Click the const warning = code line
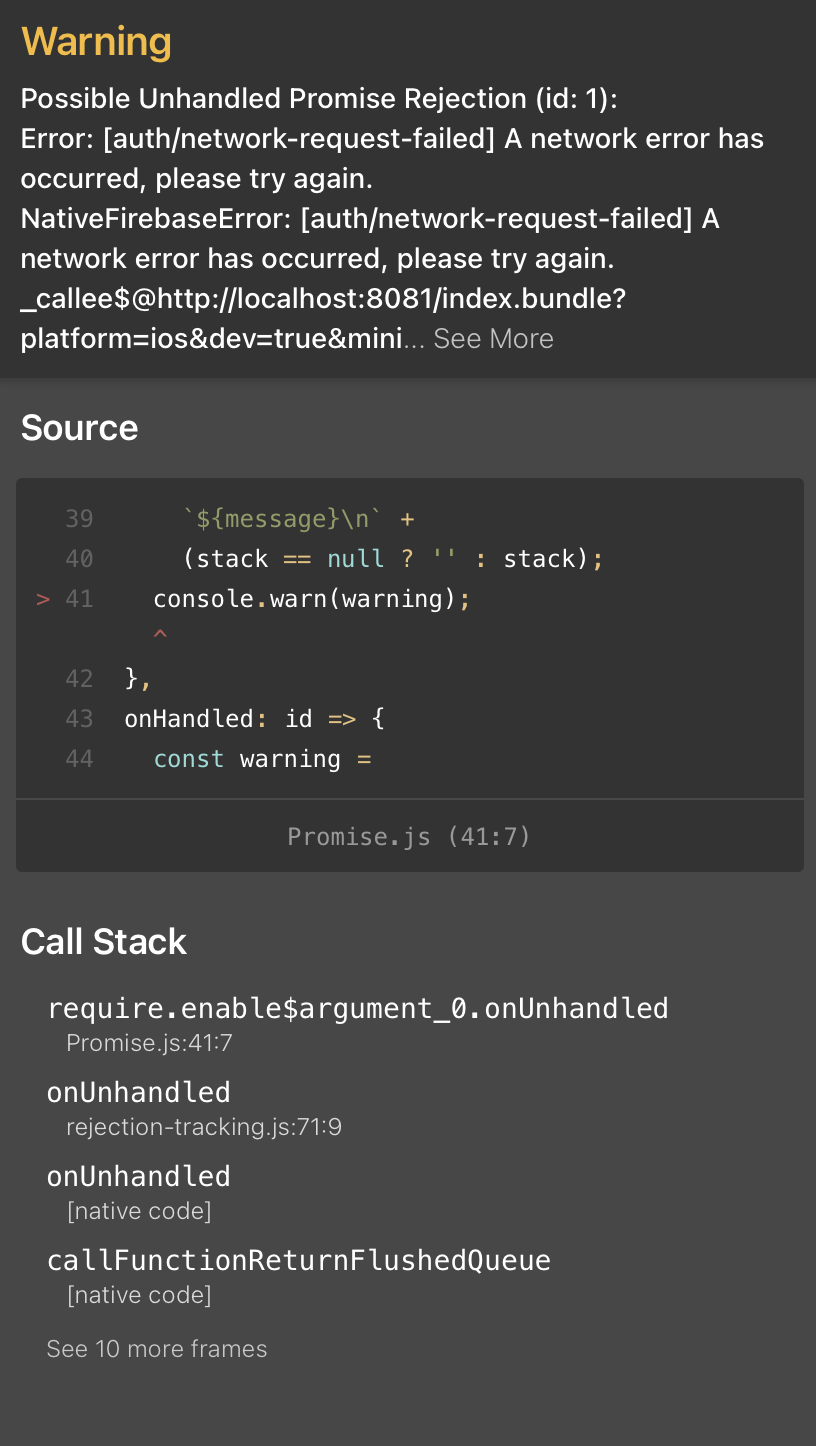This screenshot has width=816, height=1446. click(262, 759)
